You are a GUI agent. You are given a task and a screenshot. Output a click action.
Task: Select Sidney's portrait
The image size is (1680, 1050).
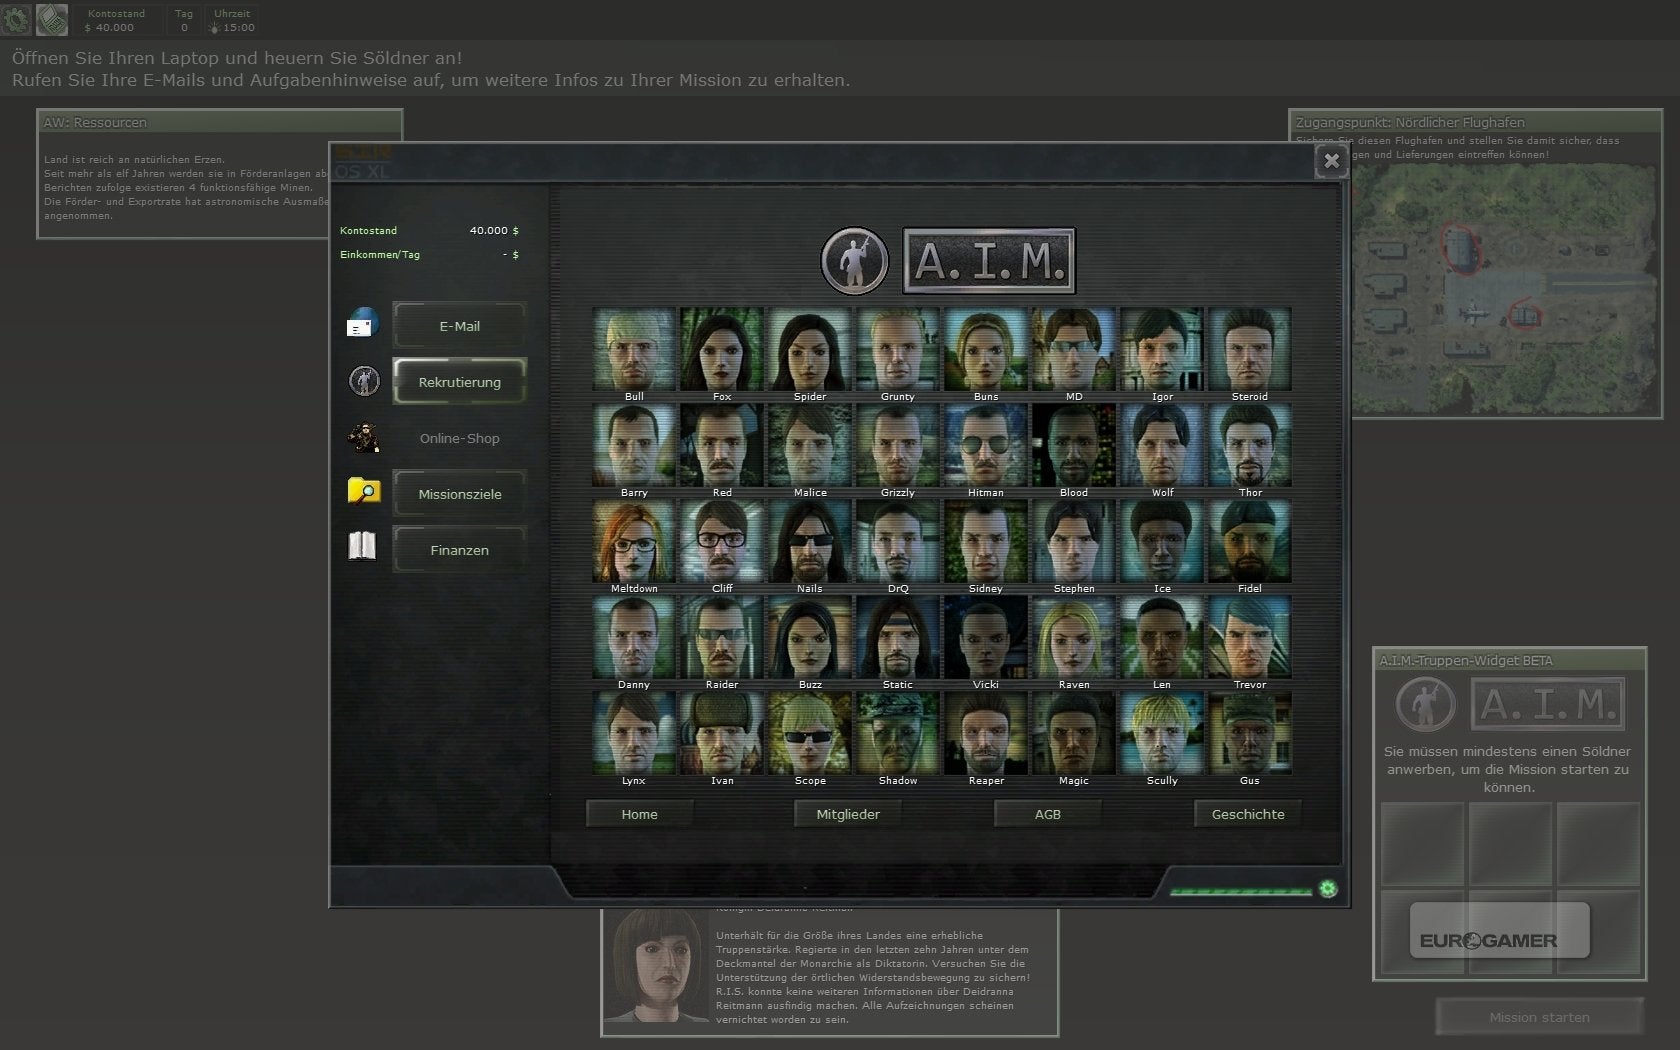pyautogui.click(x=986, y=541)
